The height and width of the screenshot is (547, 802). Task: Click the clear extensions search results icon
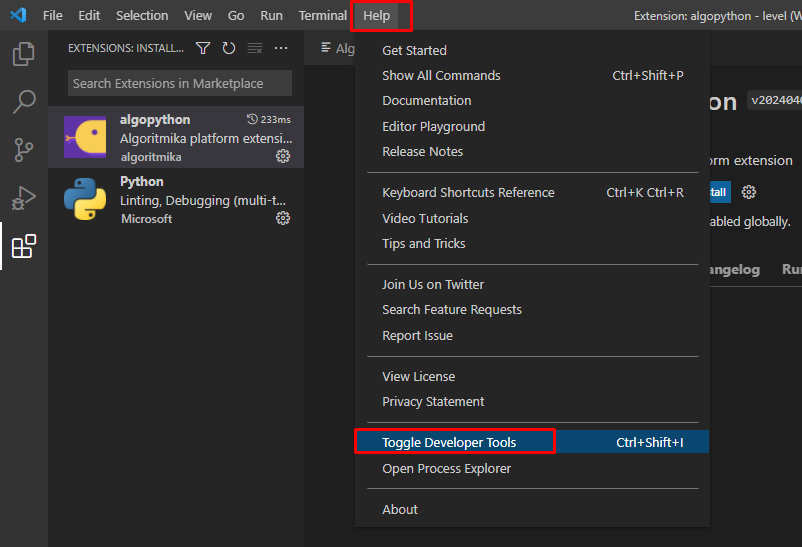coord(255,48)
